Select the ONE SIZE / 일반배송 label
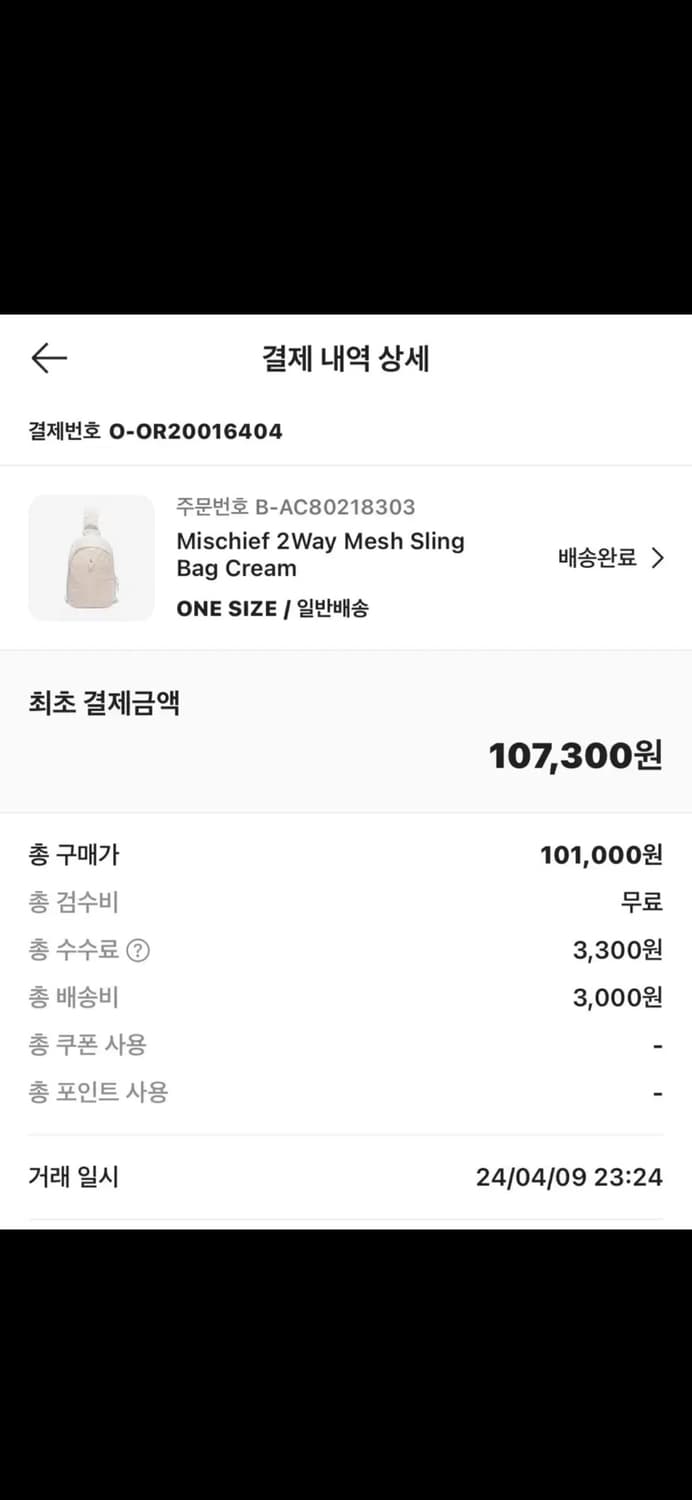The height and width of the screenshot is (1500, 692). coord(273,608)
